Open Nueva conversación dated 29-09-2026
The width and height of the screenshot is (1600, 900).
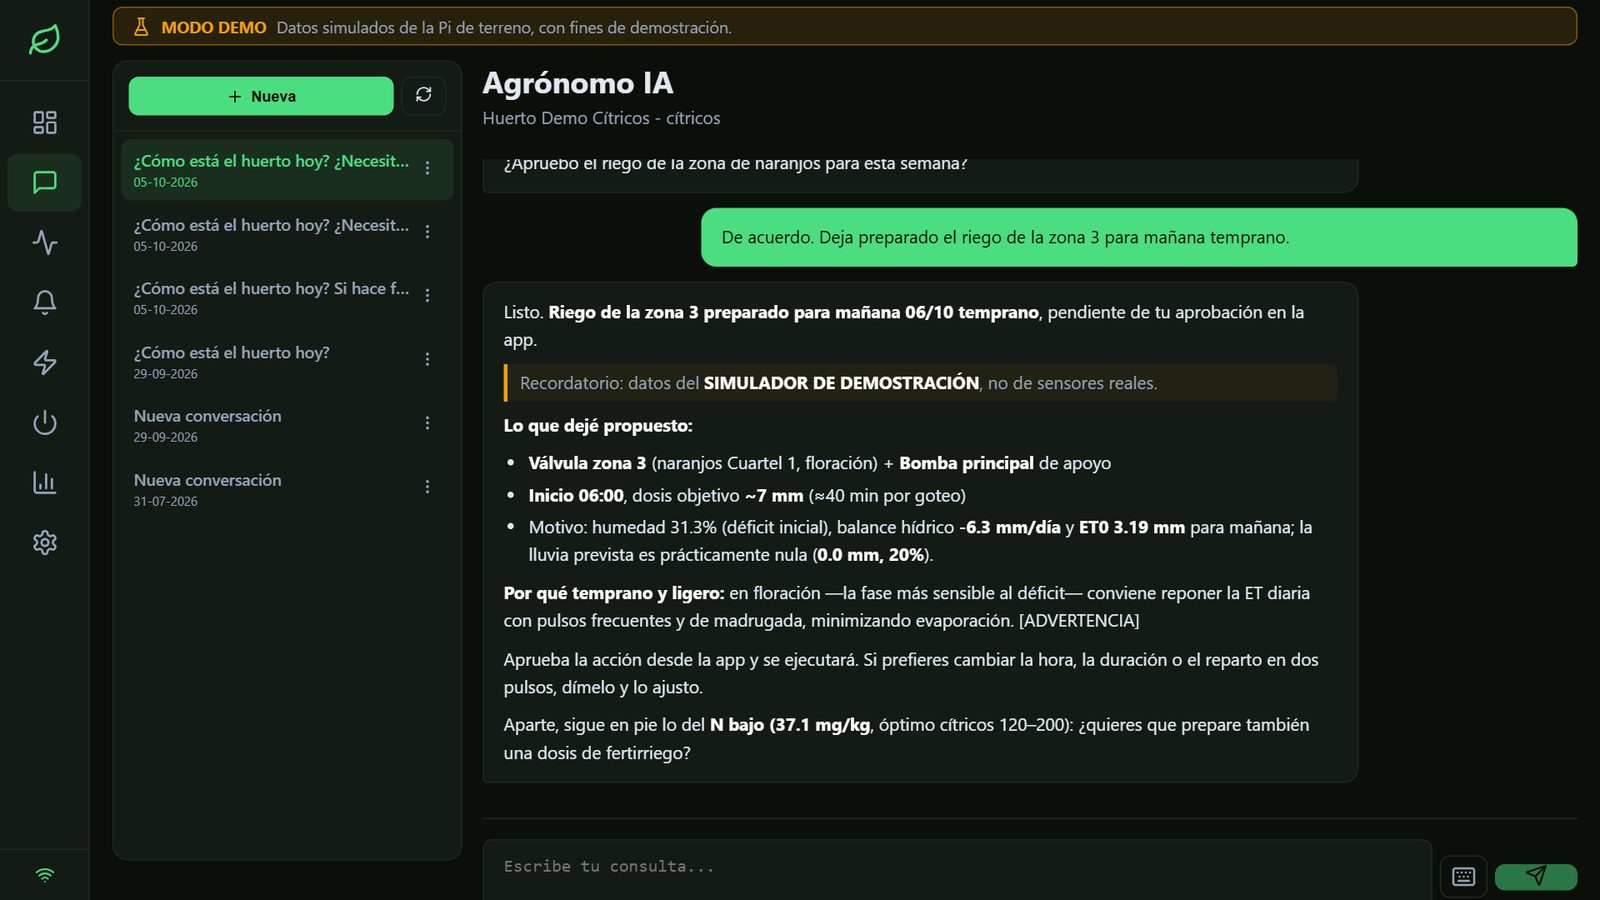click(x=287, y=425)
